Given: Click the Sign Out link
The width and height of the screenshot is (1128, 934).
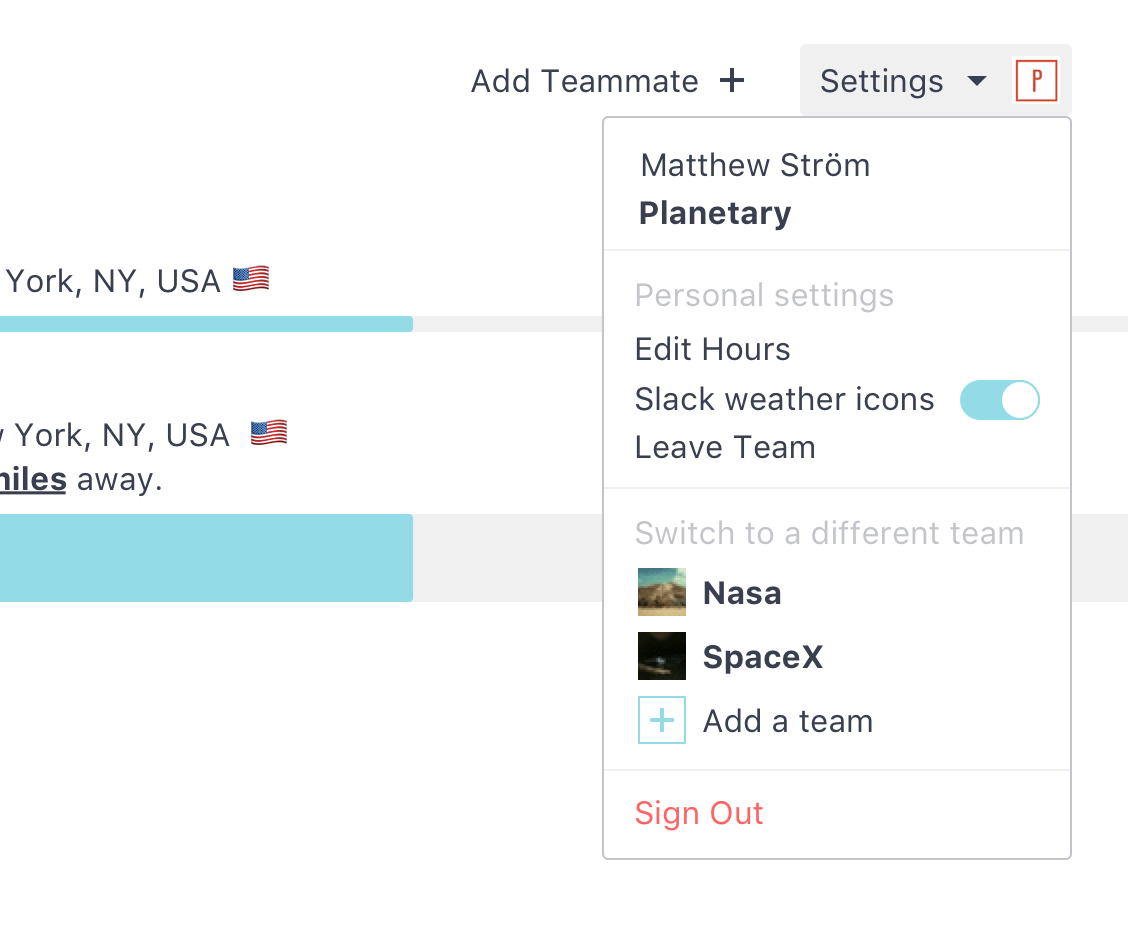Looking at the screenshot, I should (x=699, y=813).
